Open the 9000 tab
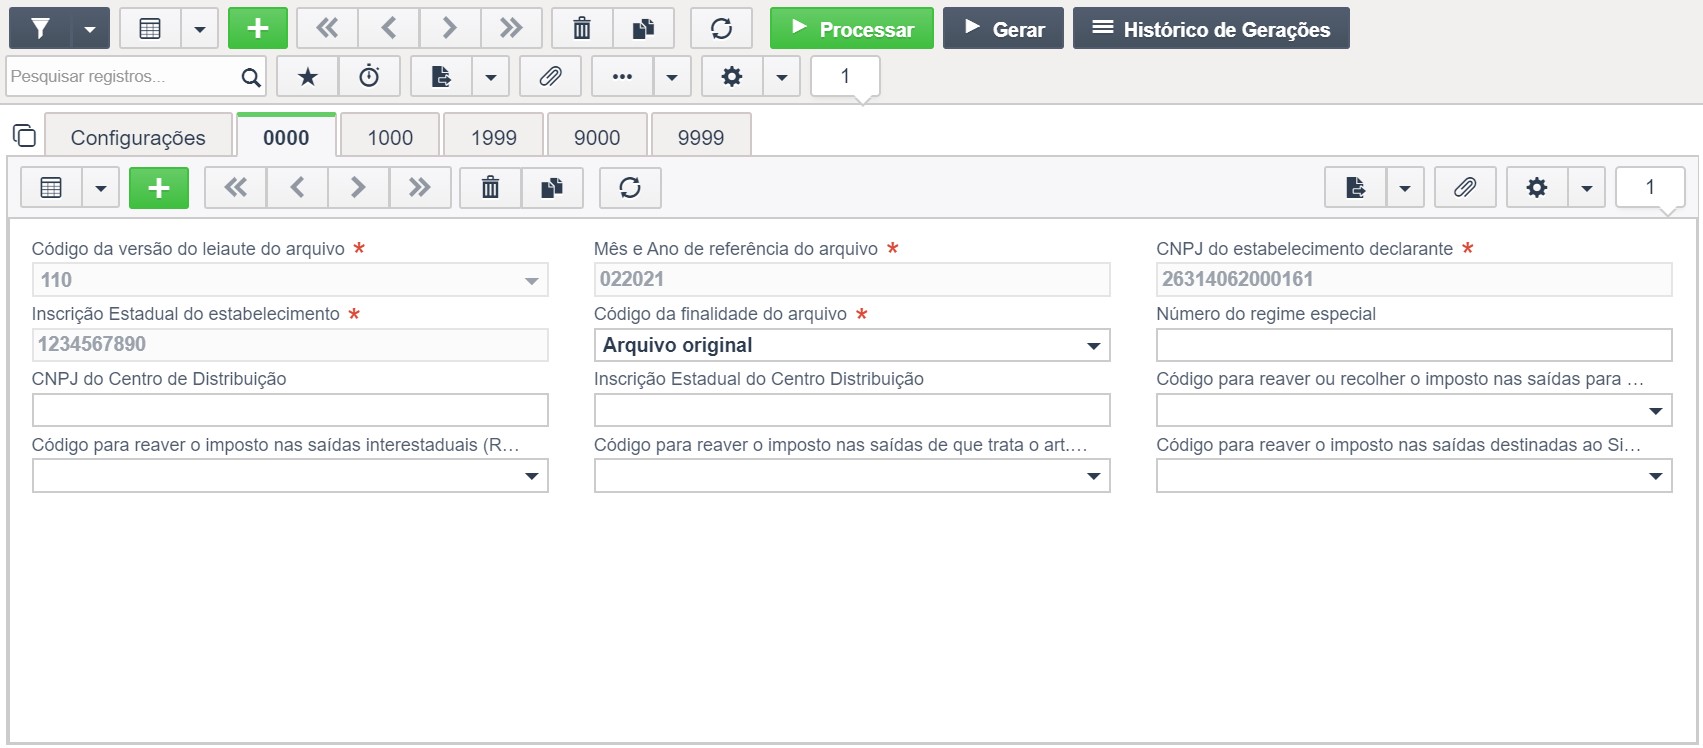This screenshot has height=748, width=1703. point(597,137)
